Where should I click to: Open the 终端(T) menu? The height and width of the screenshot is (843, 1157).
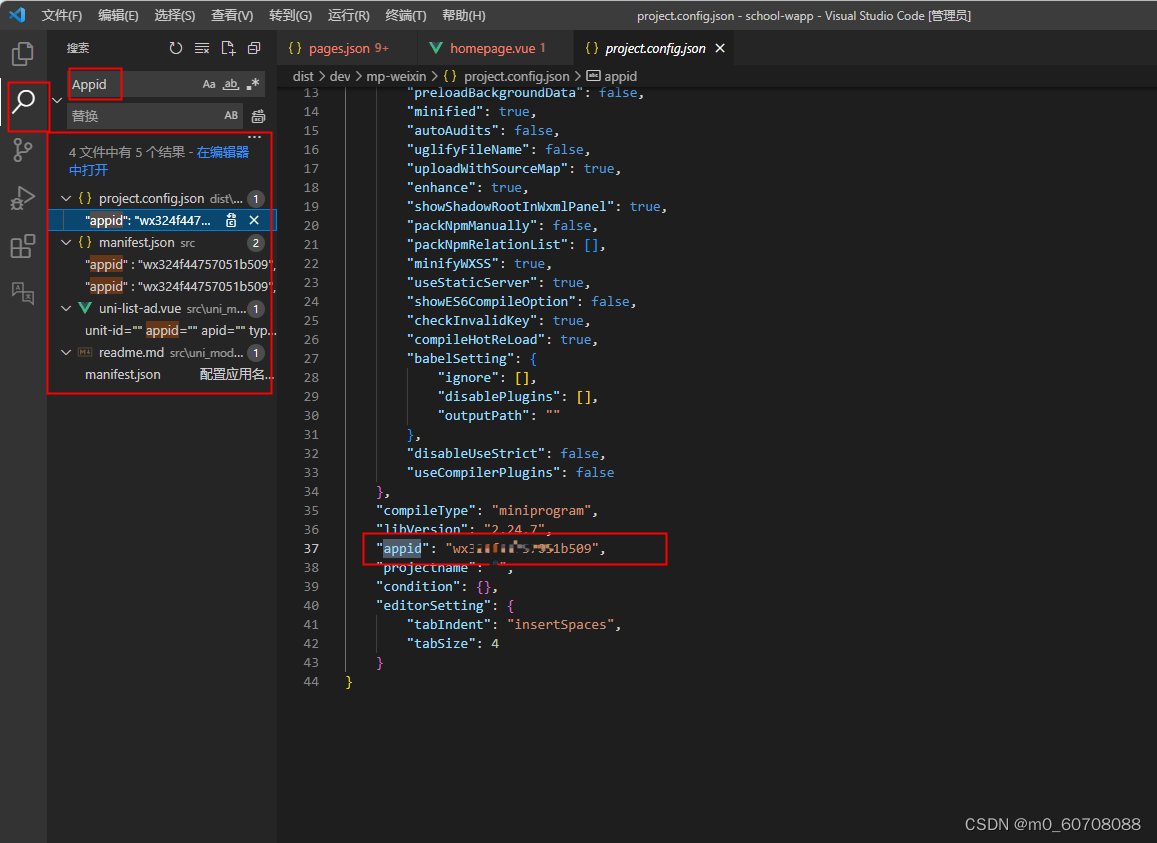[406, 15]
